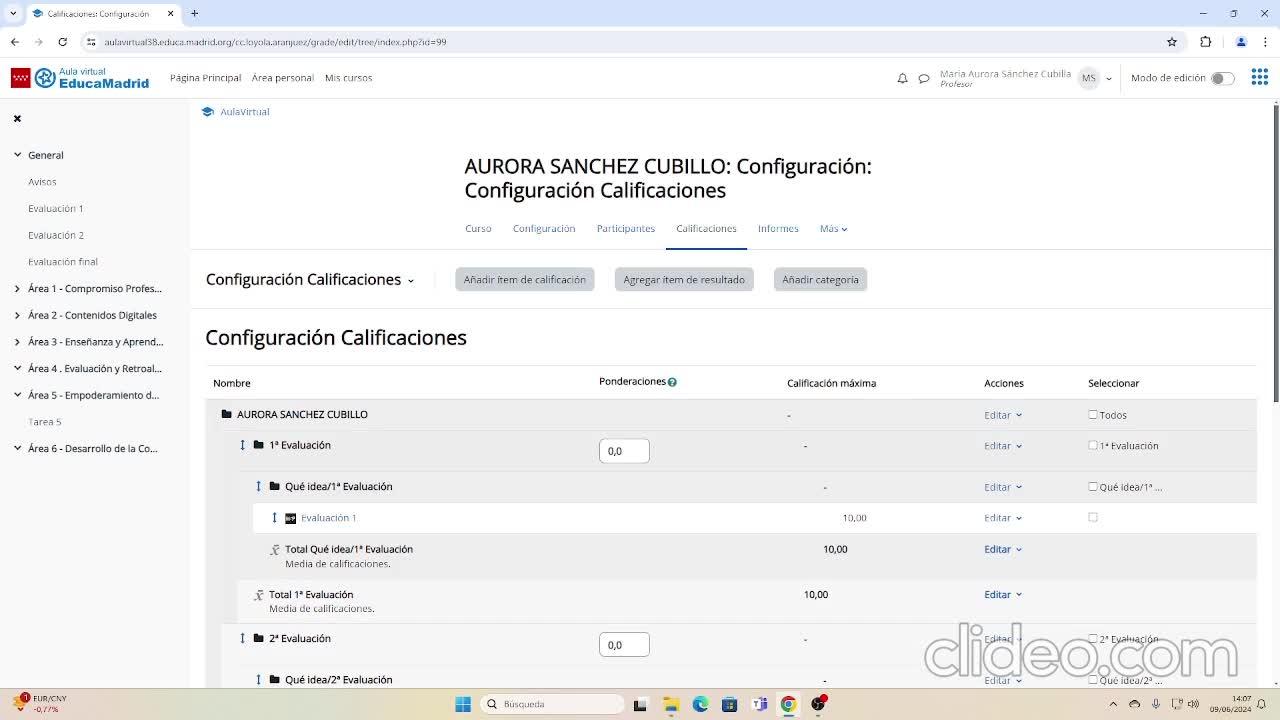Open Tarea 5 in the sidebar
The image size is (1280, 720).
[45, 422]
